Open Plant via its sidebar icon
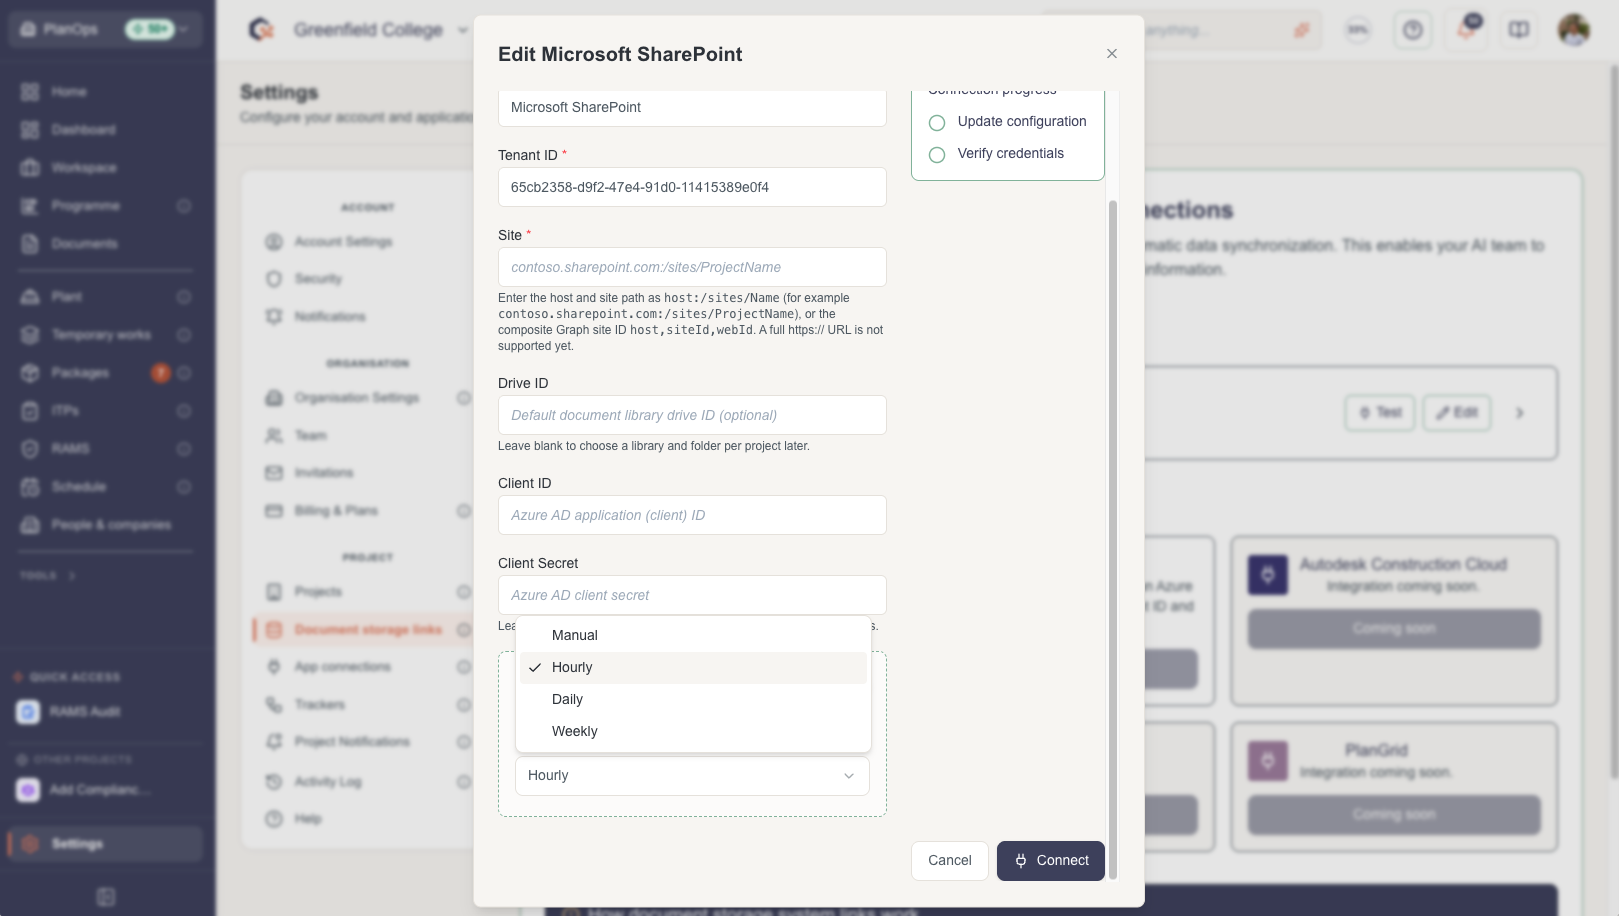 (30, 297)
